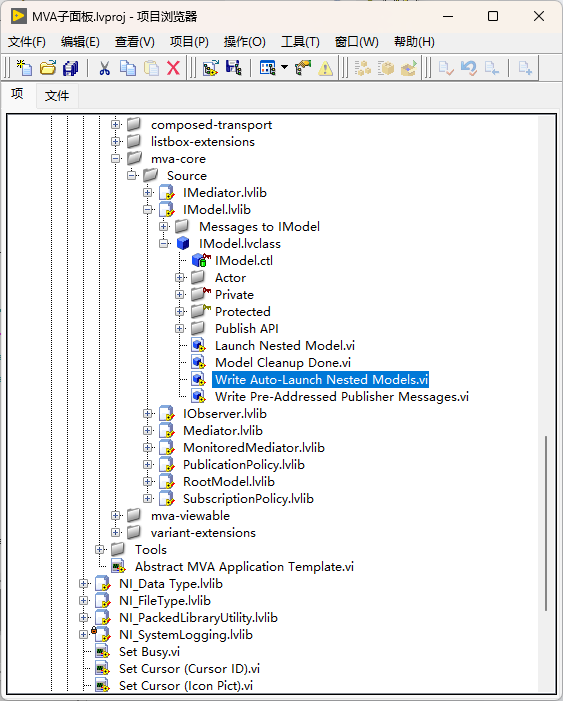Click the Filter view toolbar icon
563x701 pixels.
[x=267, y=68]
